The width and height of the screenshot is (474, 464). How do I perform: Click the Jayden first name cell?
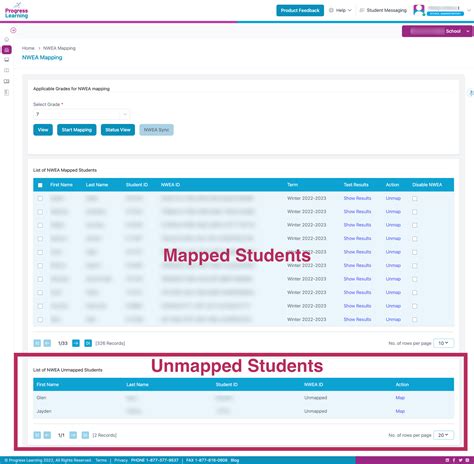pyautogui.click(x=44, y=411)
